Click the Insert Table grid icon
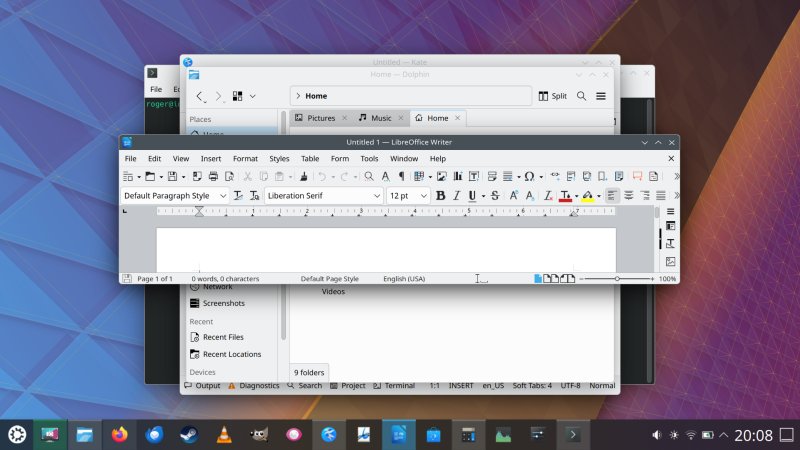This screenshot has width=800, height=450. click(x=419, y=177)
